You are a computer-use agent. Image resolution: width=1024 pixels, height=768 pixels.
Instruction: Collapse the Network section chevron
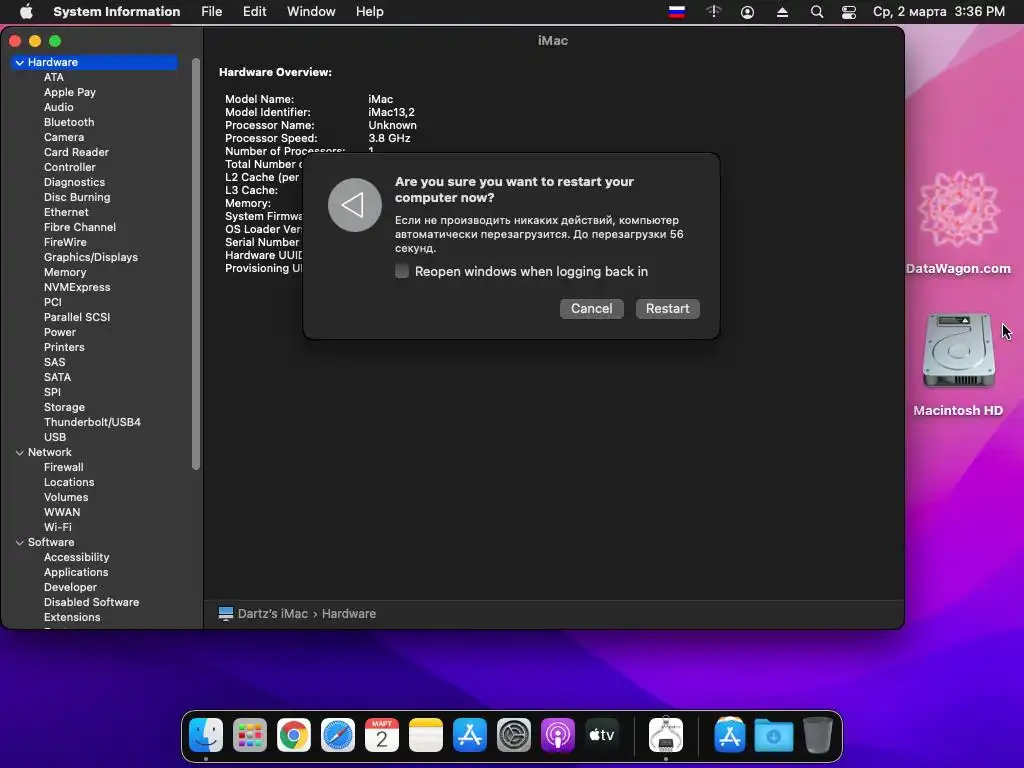point(20,453)
